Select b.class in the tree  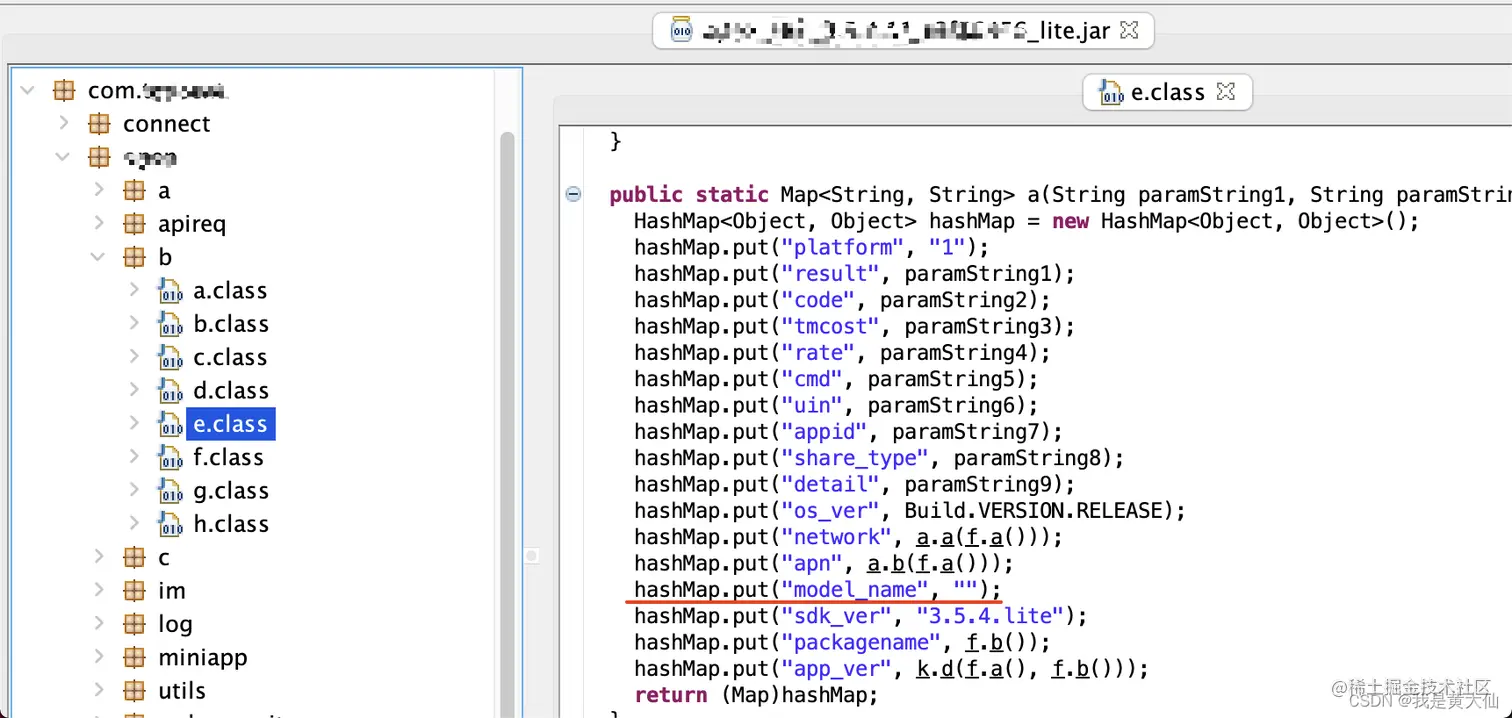(x=231, y=324)
